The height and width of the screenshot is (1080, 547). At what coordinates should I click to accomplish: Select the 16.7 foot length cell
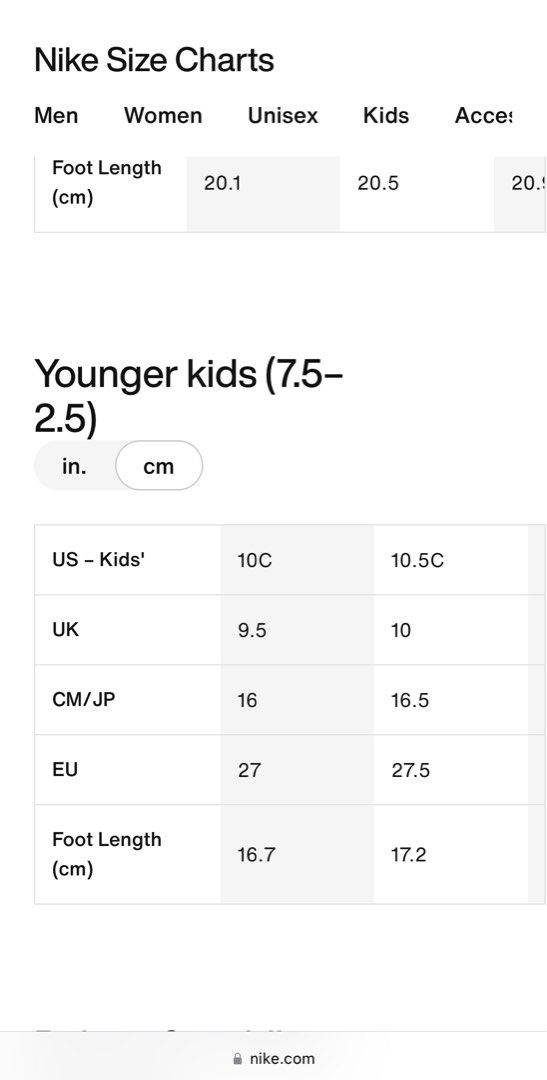pos(297,854)
